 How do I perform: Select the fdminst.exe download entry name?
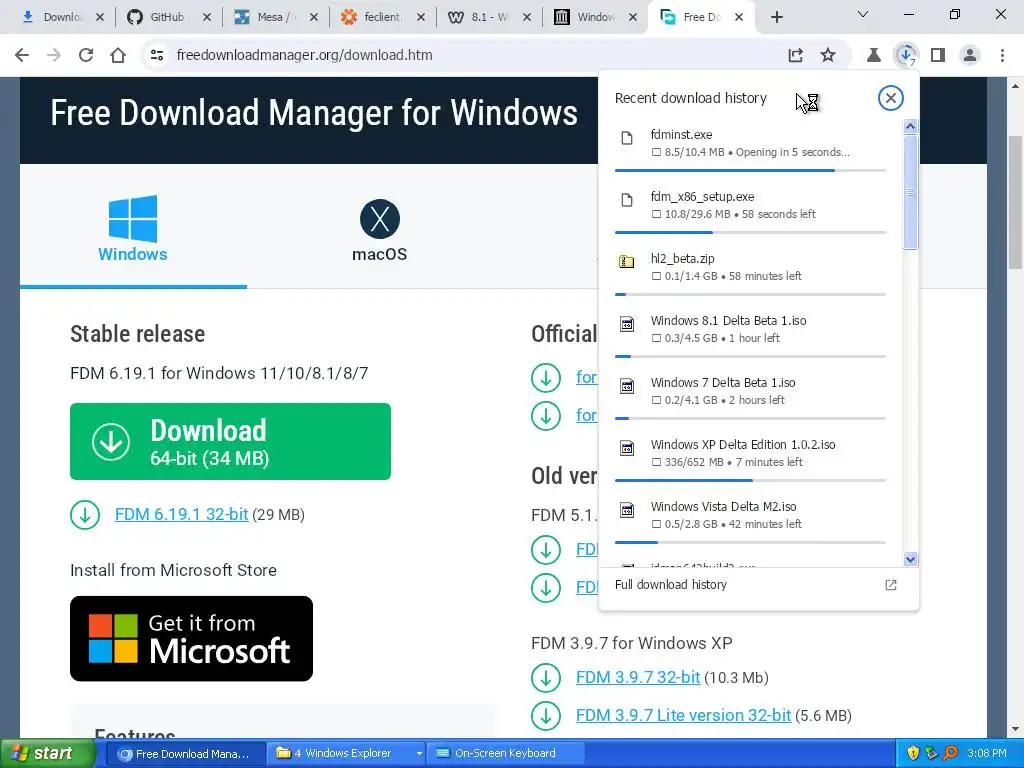coord(681,135)
